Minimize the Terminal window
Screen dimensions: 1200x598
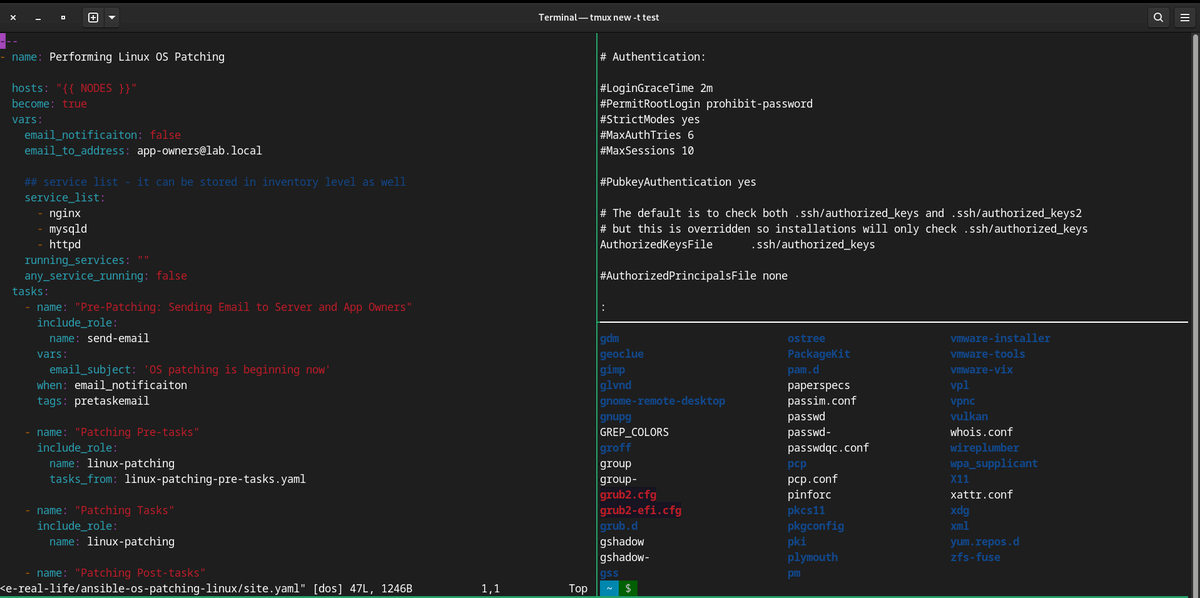coord(38,17)
